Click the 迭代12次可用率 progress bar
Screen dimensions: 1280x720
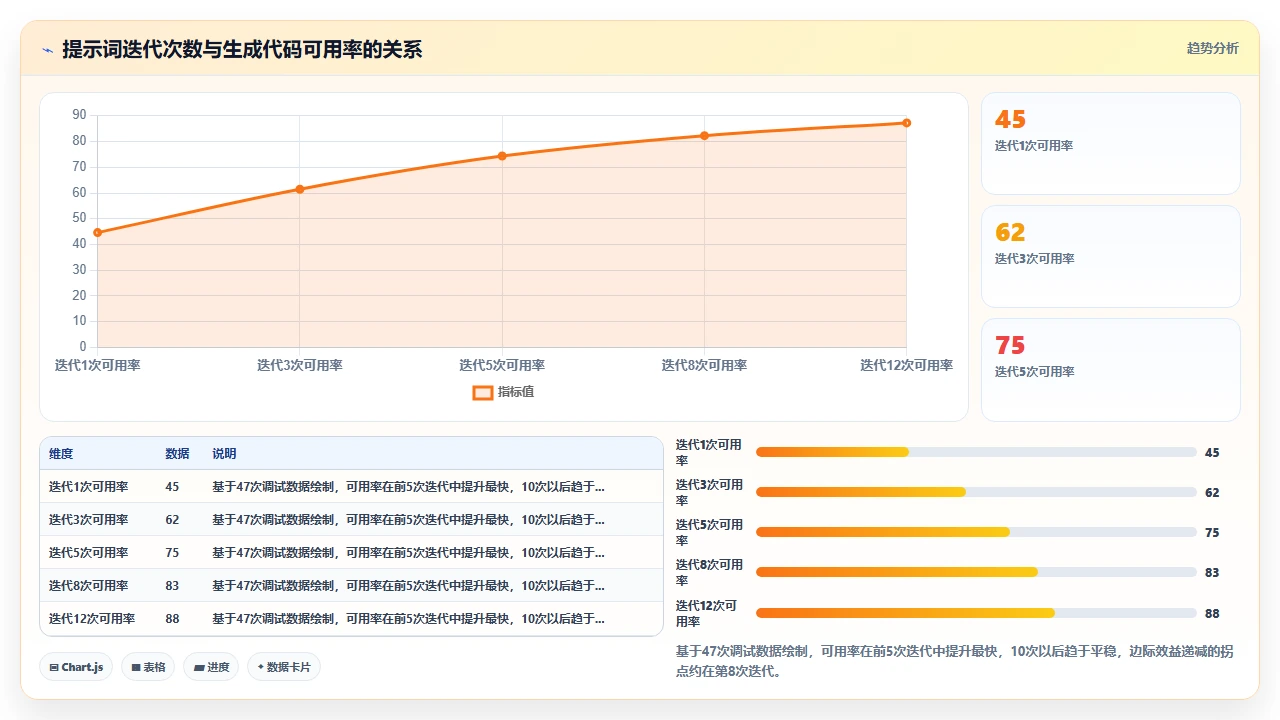pyautogui.click(x=976, y=613)
